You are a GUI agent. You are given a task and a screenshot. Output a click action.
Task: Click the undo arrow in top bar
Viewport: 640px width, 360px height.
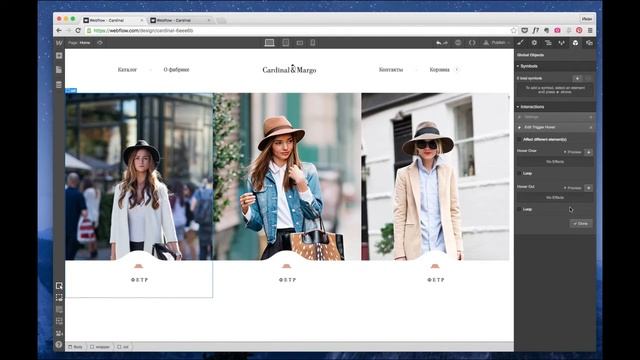pyautogui.click(x=438, y=43)
